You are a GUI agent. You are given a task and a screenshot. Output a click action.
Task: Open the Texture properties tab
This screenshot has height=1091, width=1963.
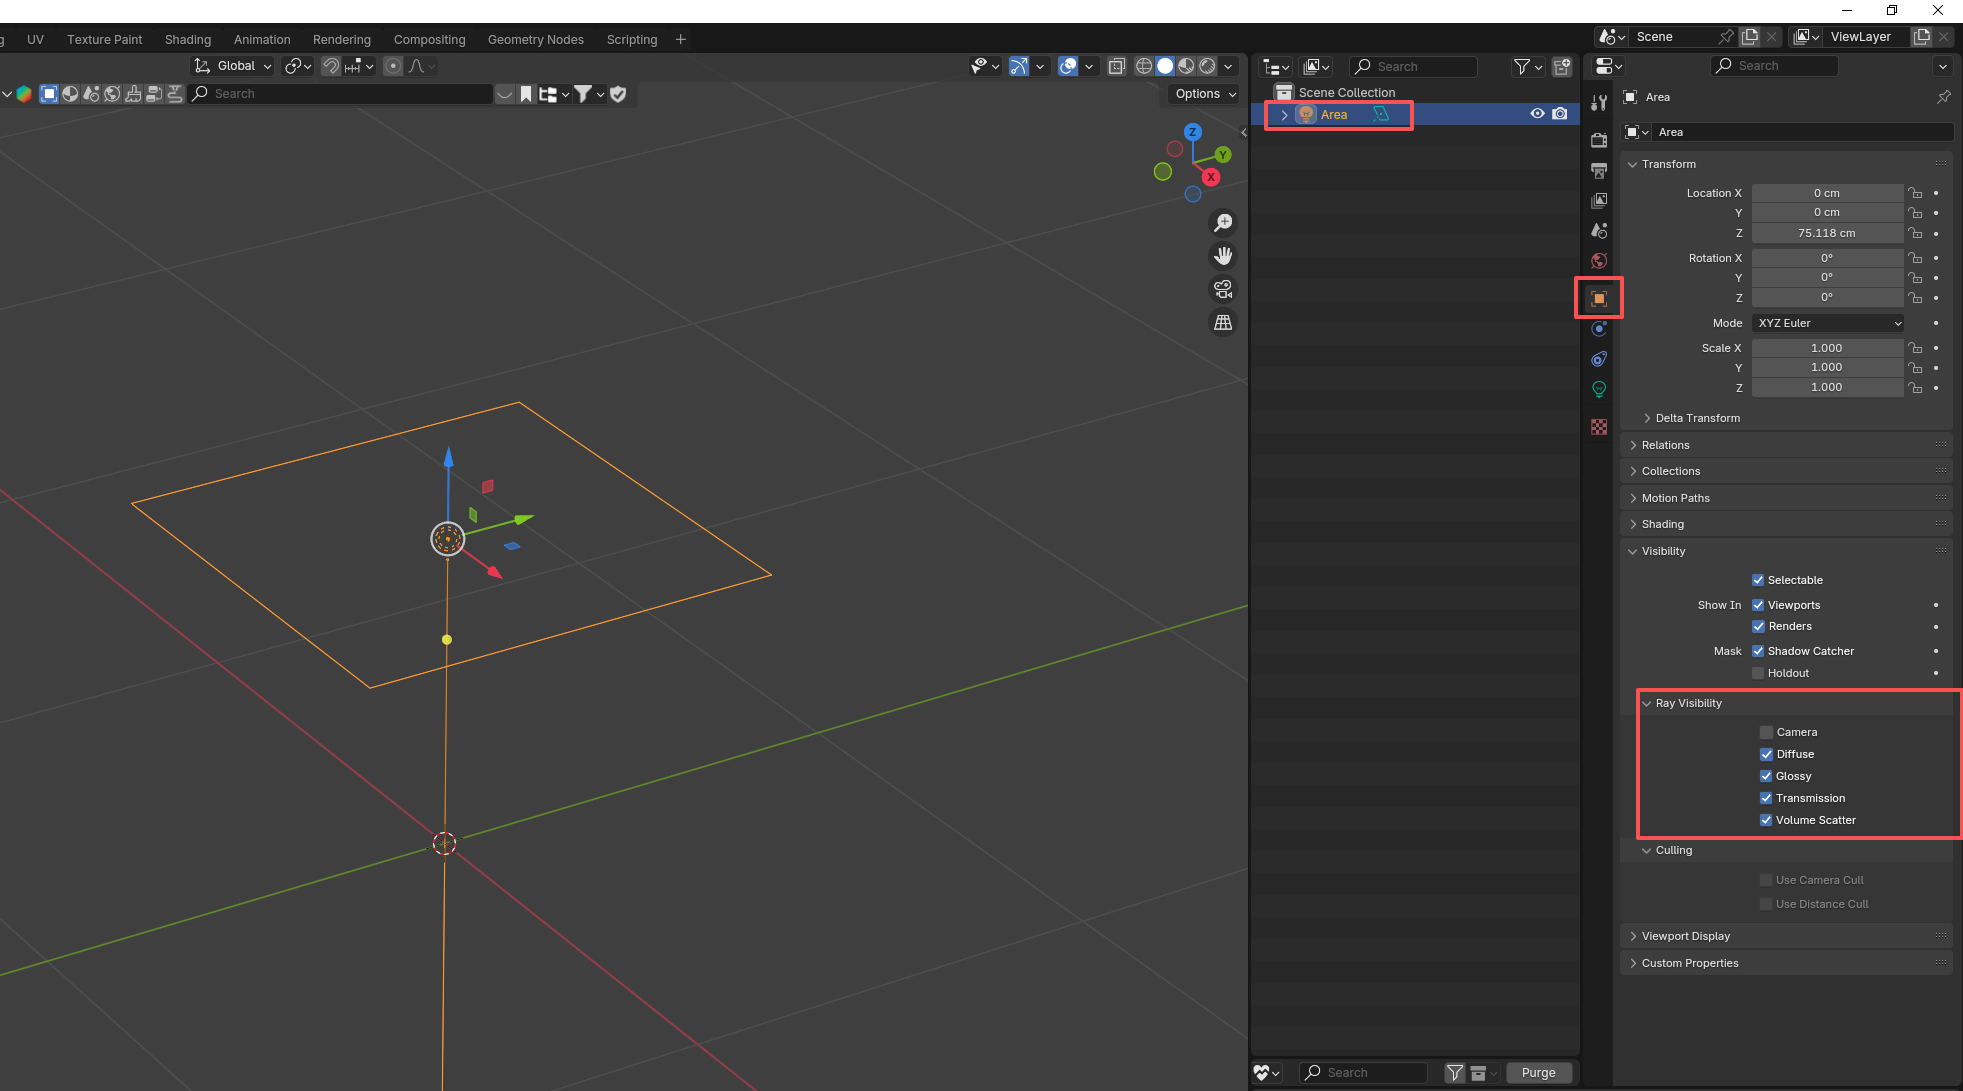pyautogui.click(x=1599, y=427)
